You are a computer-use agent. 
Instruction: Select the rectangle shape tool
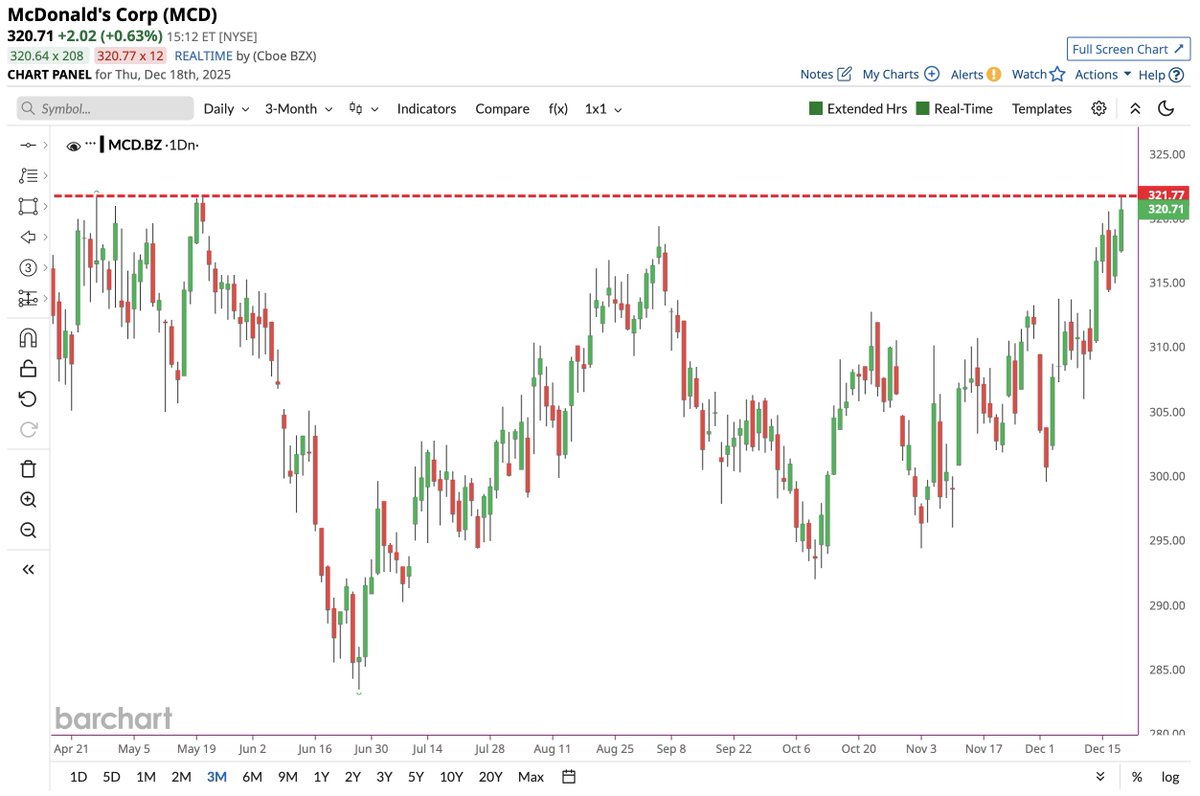(x=27, y=206)
